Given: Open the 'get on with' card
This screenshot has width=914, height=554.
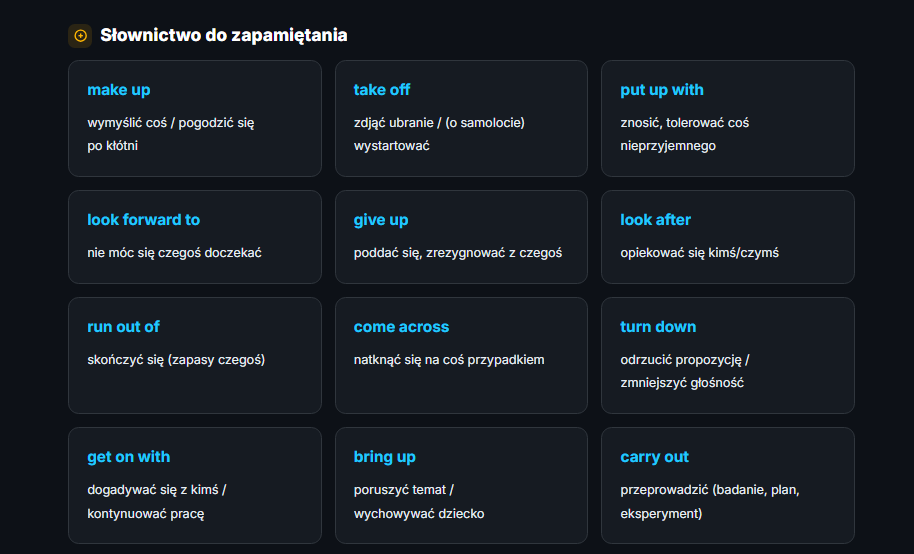Looking at the screenshot, I should [195, 486].
